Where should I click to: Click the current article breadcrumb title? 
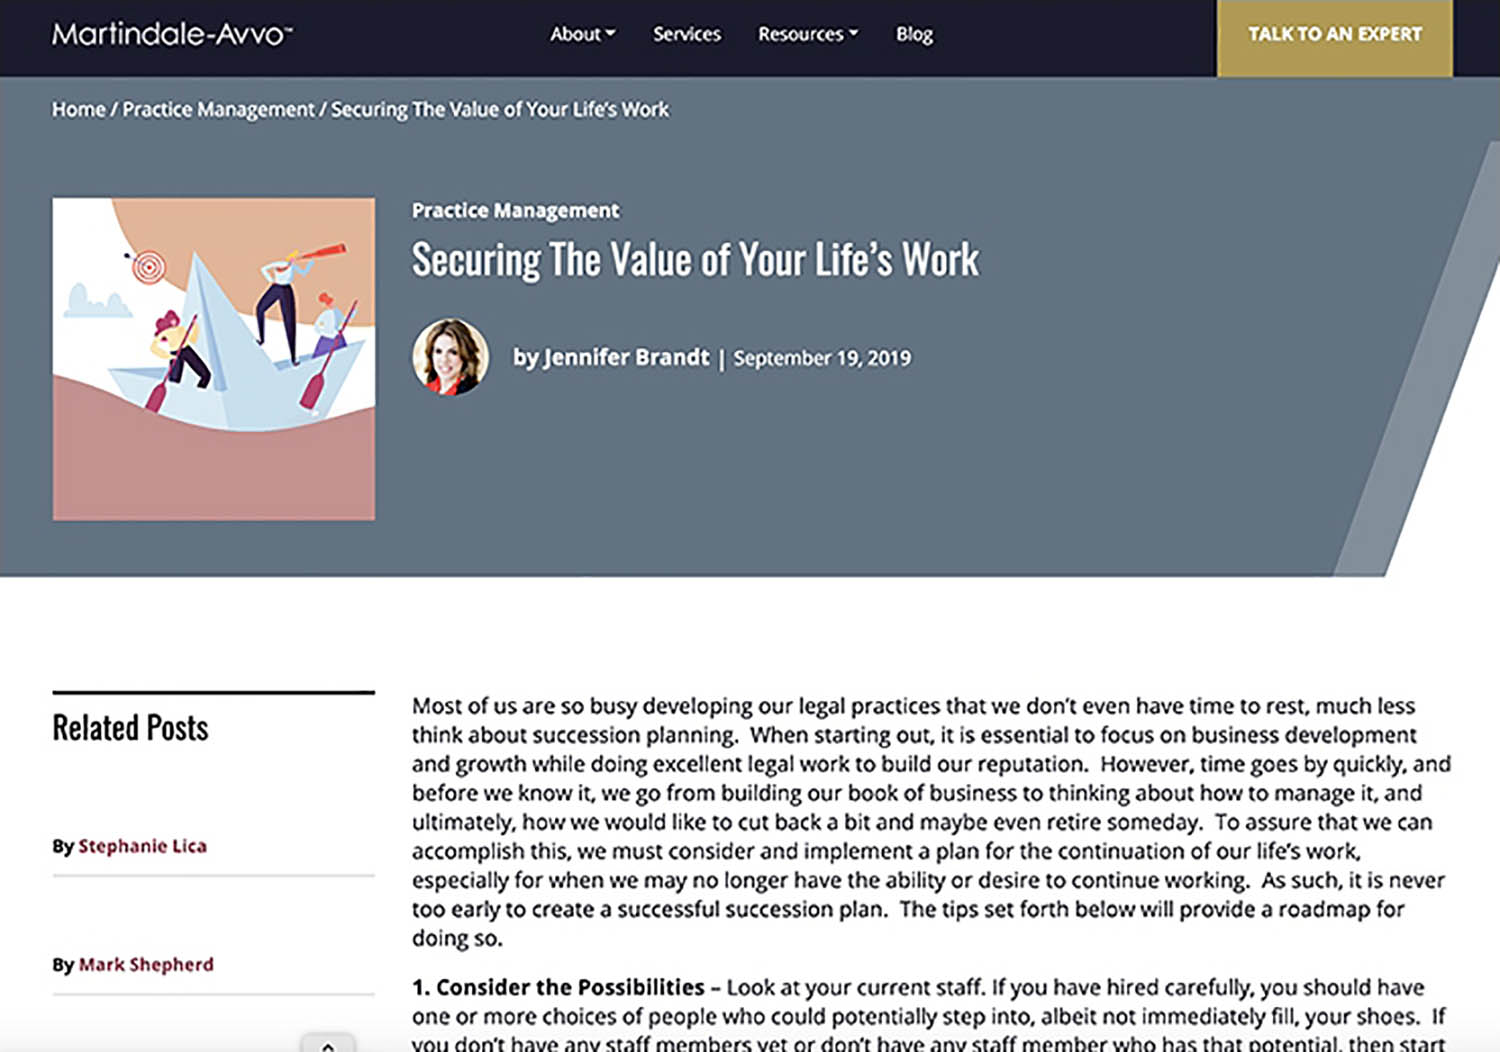click(x=498, y=109)
